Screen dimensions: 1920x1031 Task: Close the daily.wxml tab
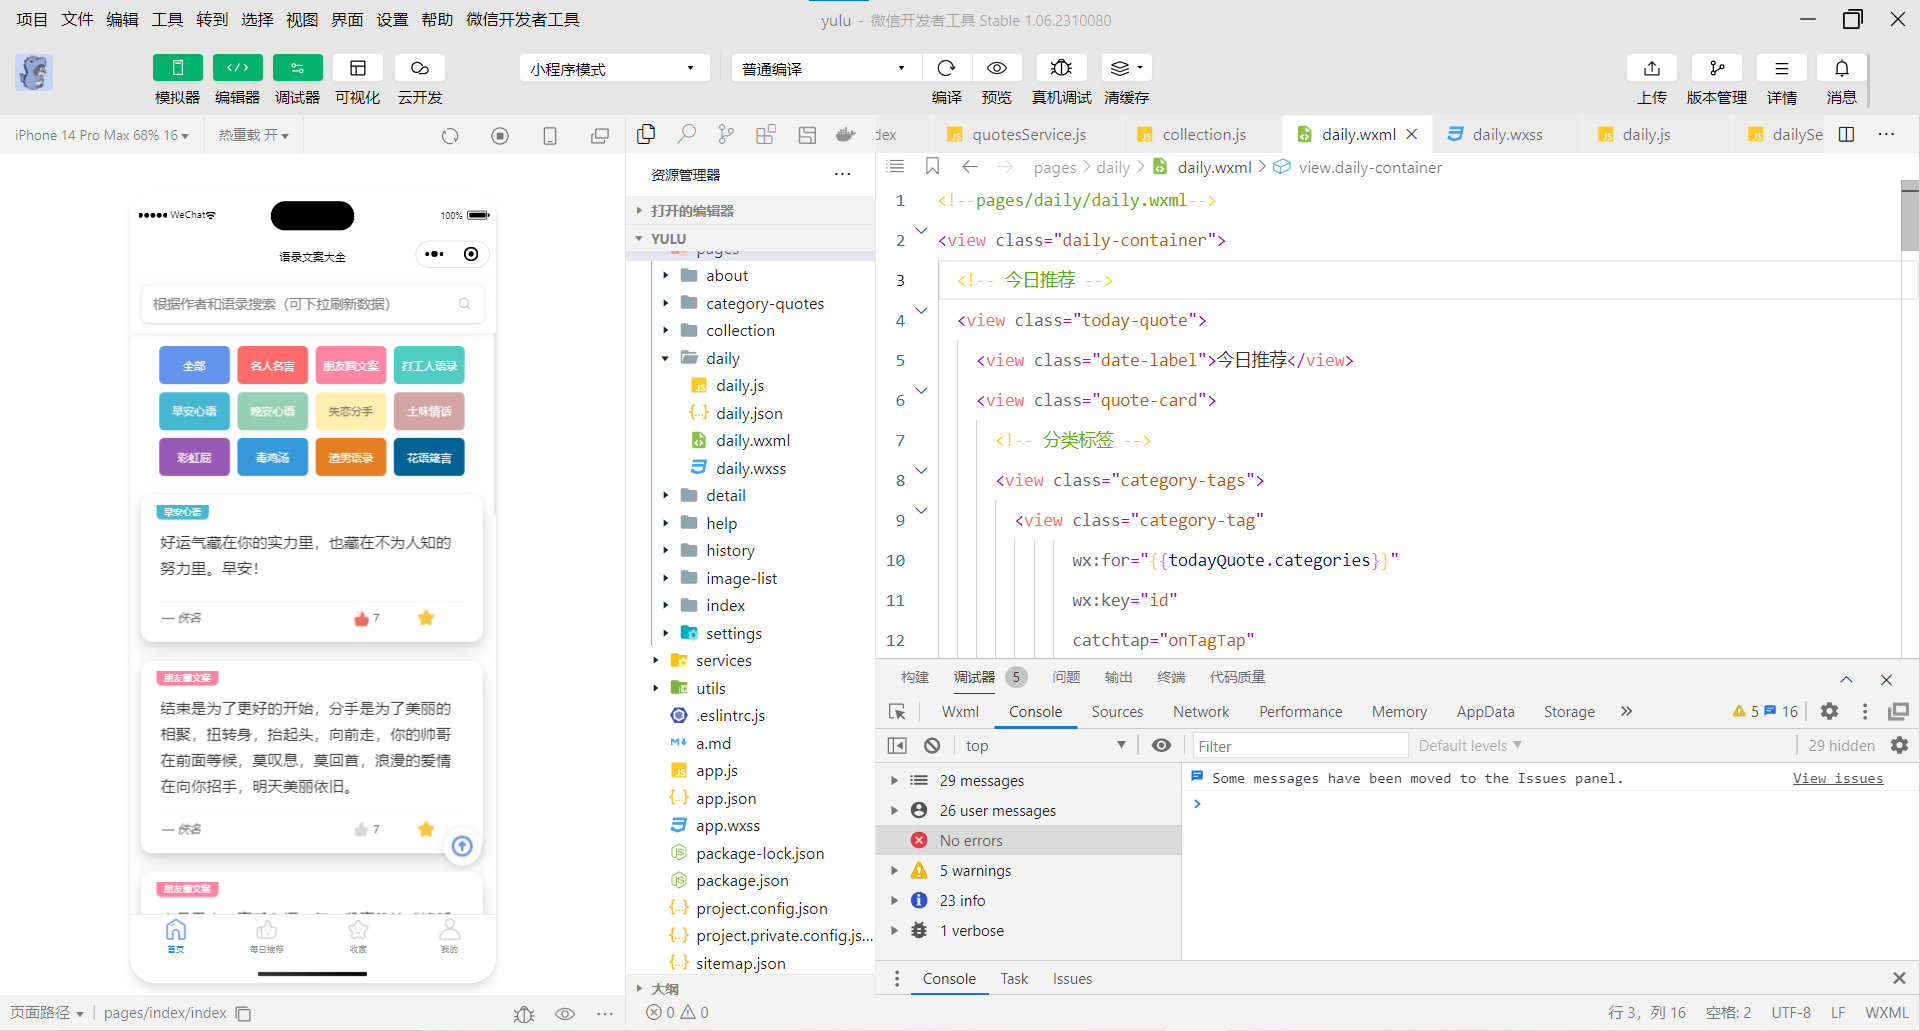[1412, 134]
